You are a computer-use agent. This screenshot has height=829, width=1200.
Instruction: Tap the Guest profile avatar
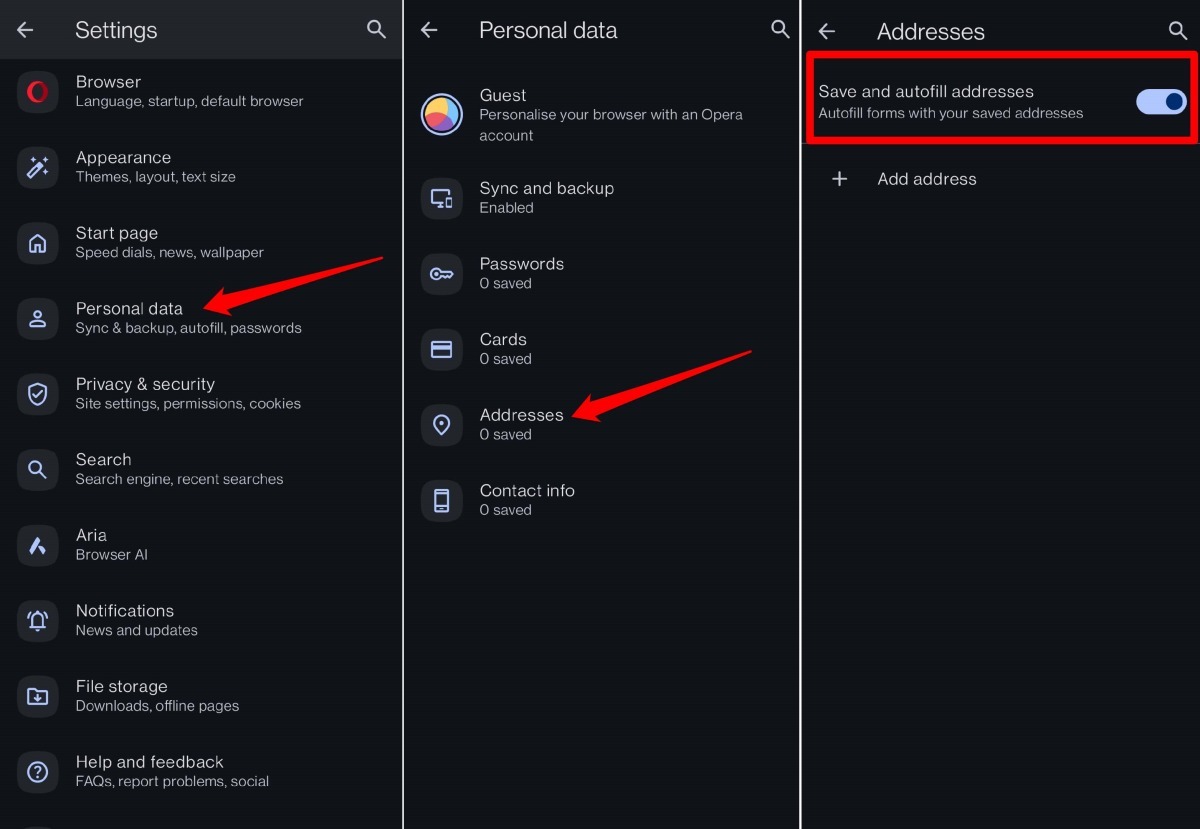[x=441, y=114]
